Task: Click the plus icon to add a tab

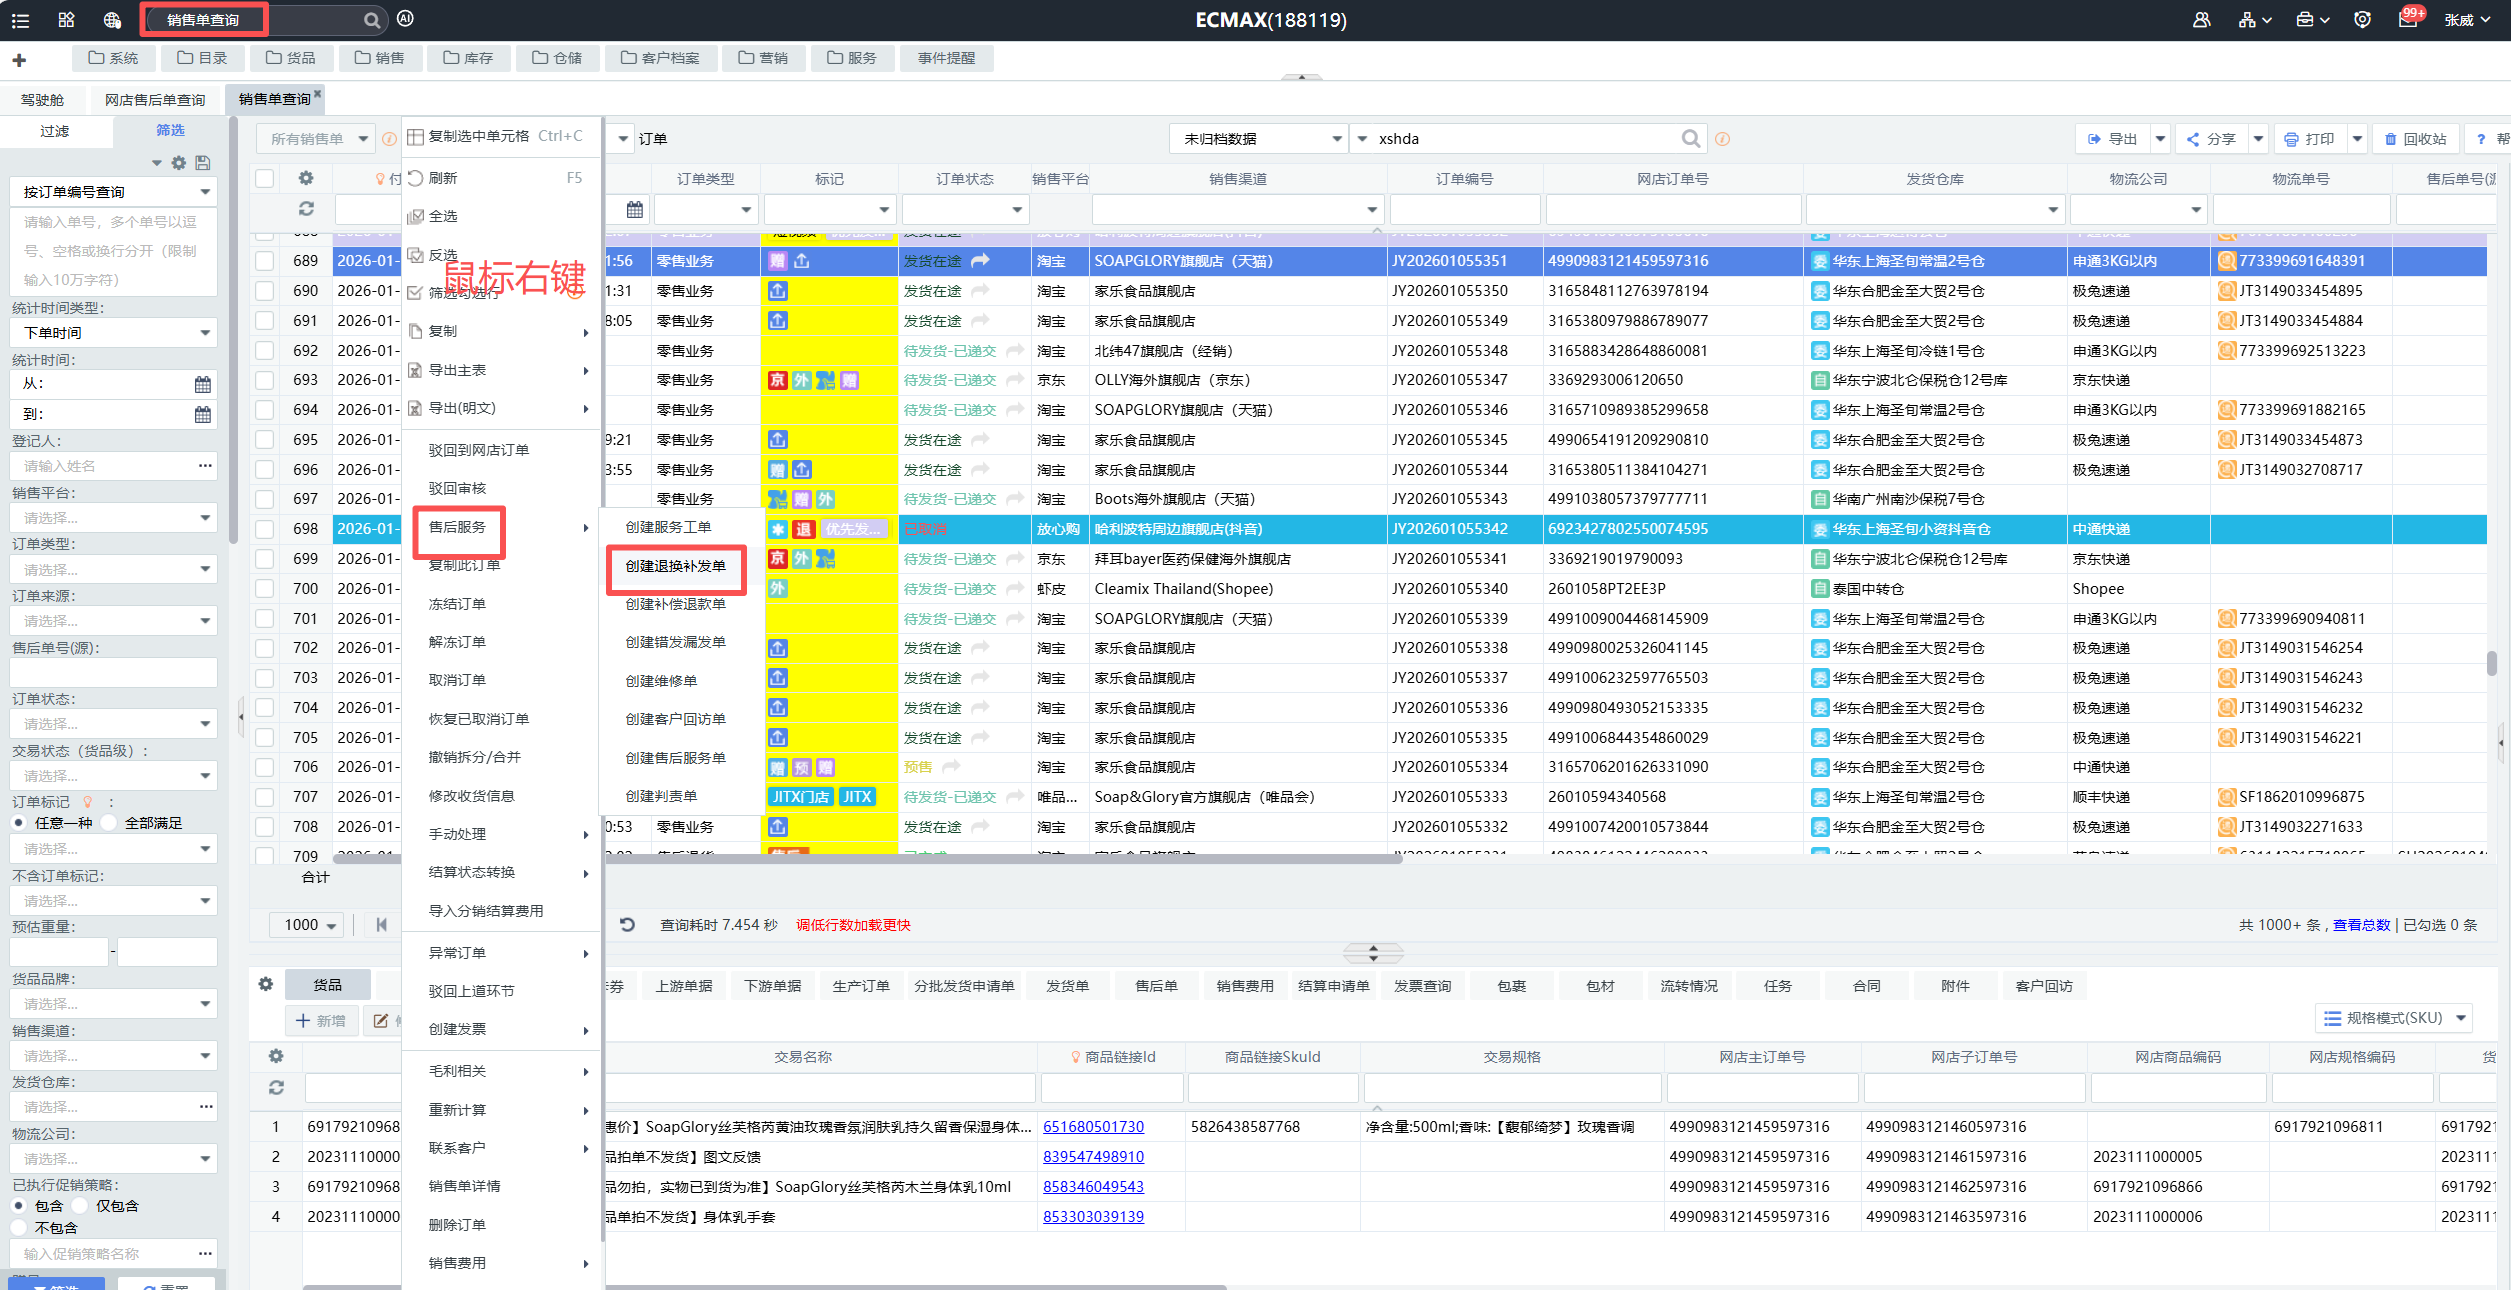Action: 19,60
